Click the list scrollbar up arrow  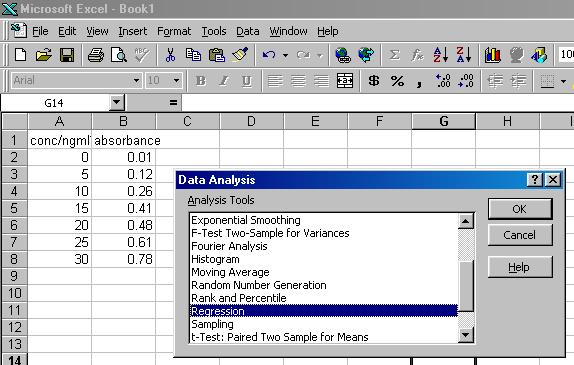pyautogui.click(x=466, y=221)
